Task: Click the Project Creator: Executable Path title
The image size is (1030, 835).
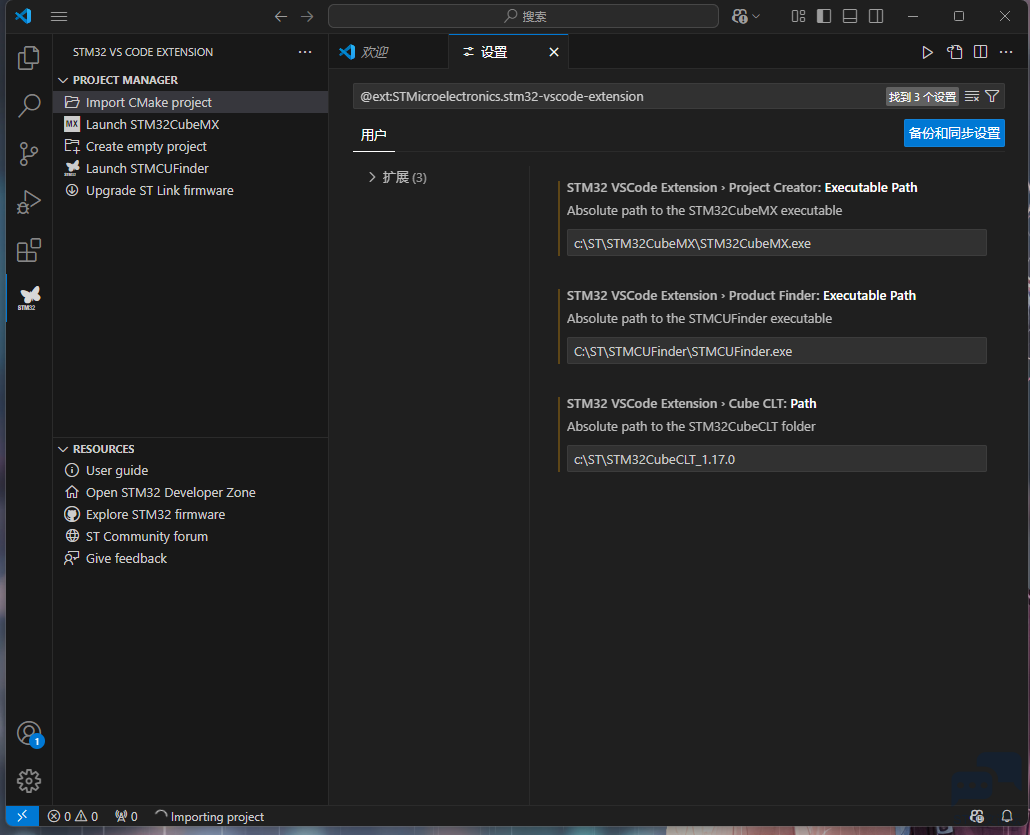Action: pos(742,188)
